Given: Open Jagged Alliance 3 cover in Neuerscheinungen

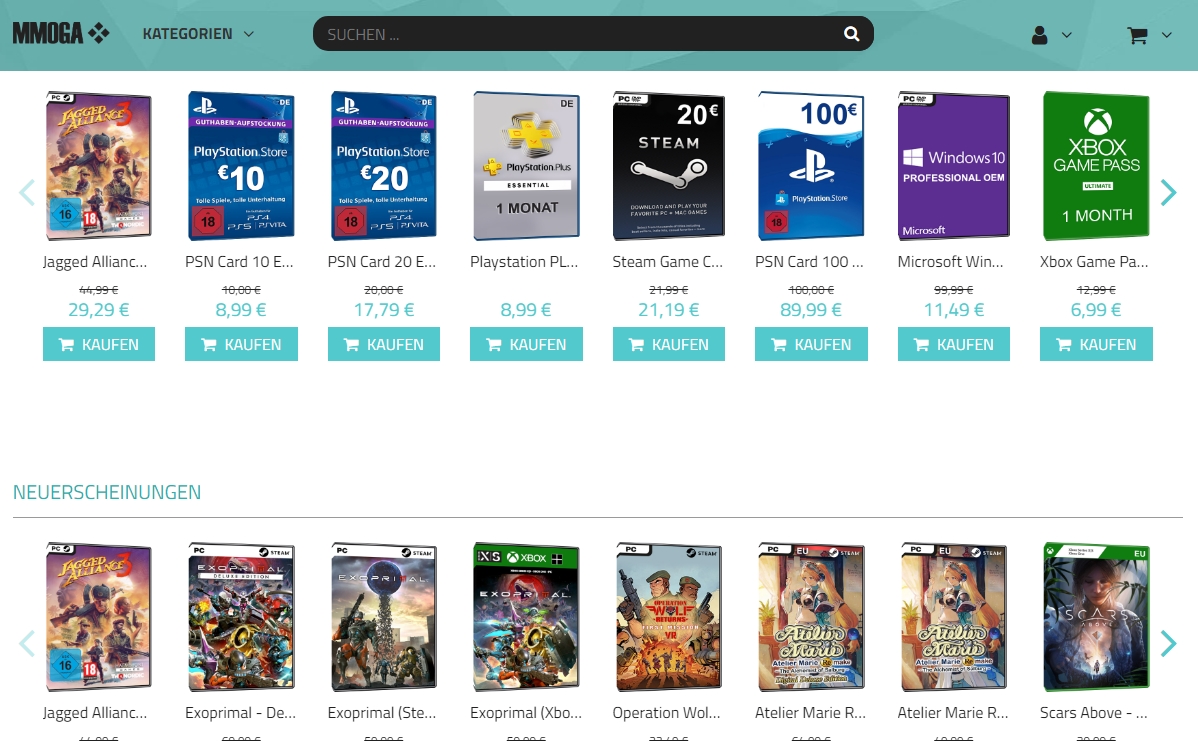Looking at the screenshot, I should (99, 616).
